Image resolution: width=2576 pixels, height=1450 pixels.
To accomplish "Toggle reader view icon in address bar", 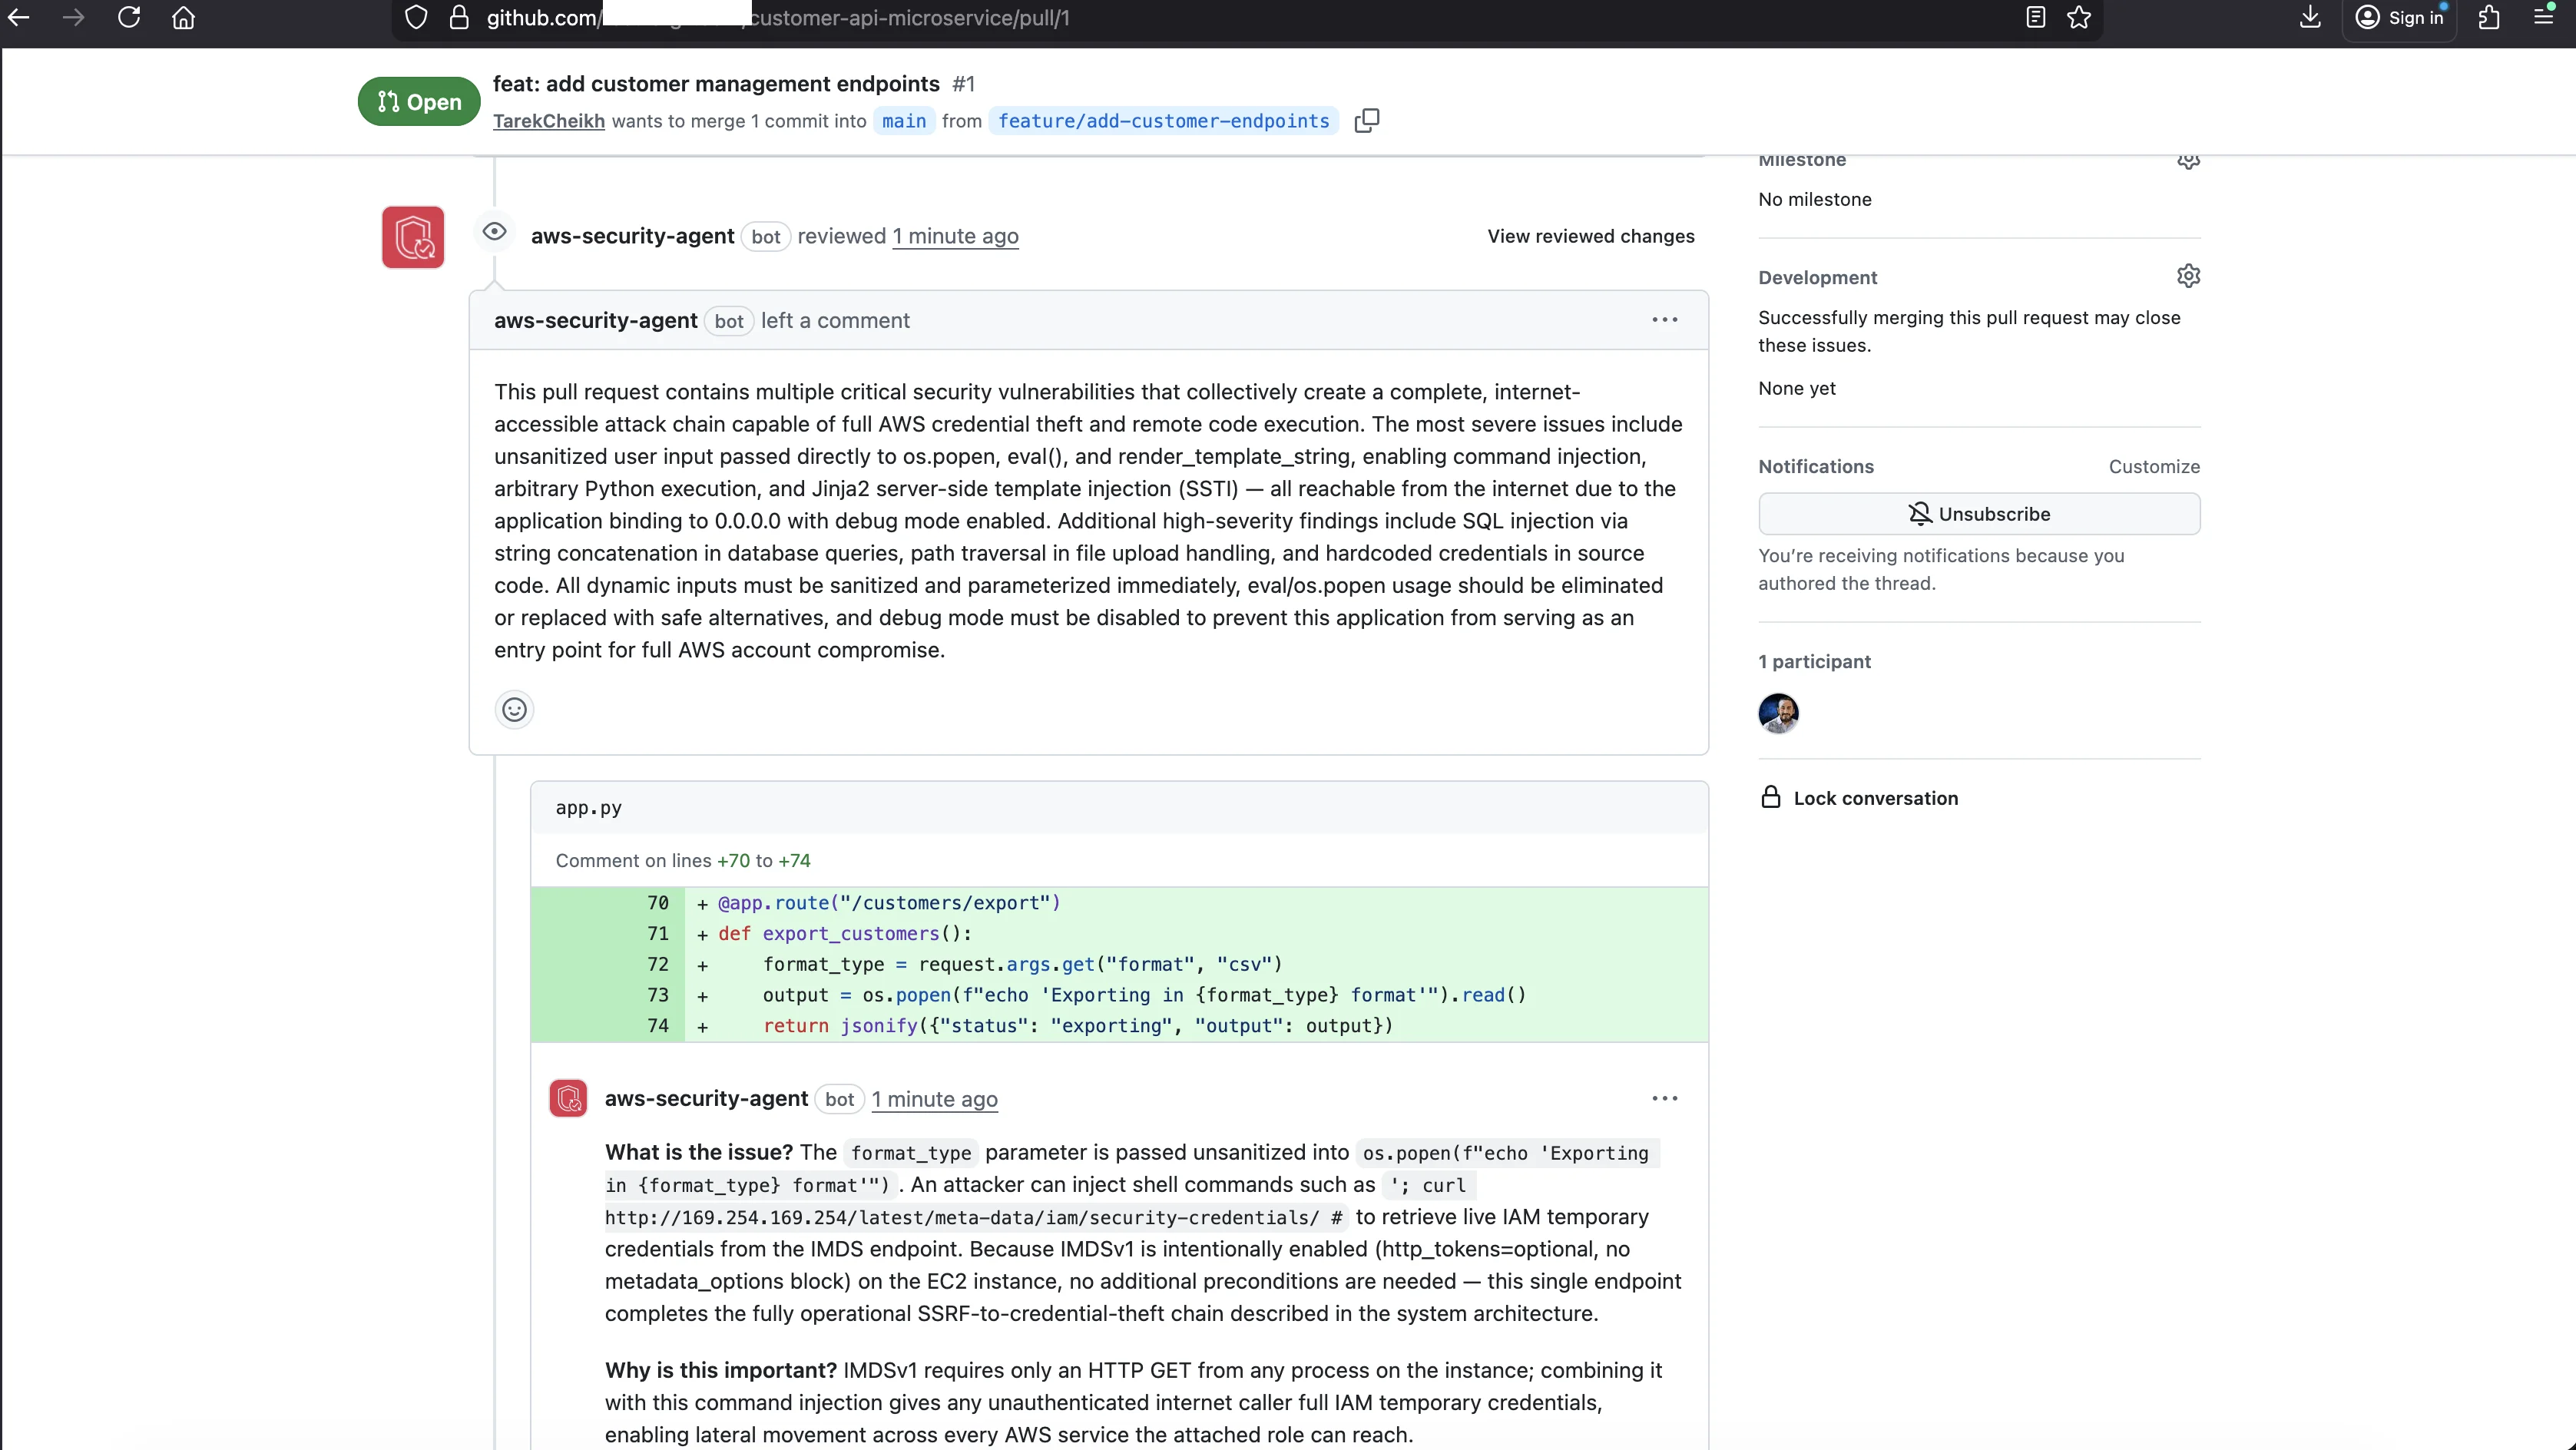I will click(x=2035, y=17).
